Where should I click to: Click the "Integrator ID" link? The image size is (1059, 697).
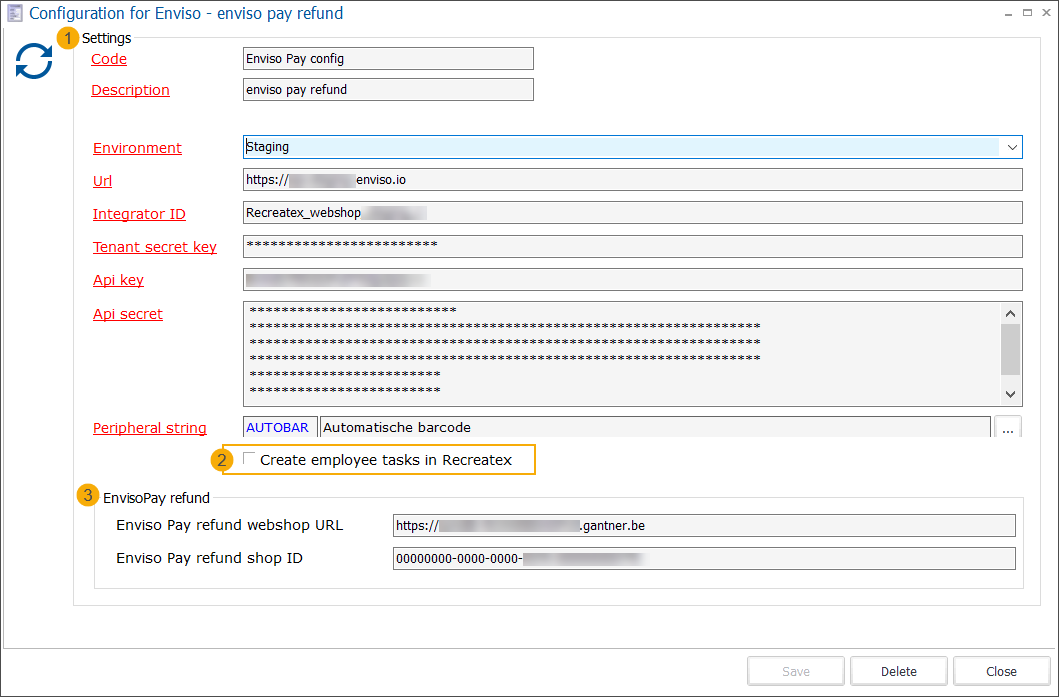139,214
